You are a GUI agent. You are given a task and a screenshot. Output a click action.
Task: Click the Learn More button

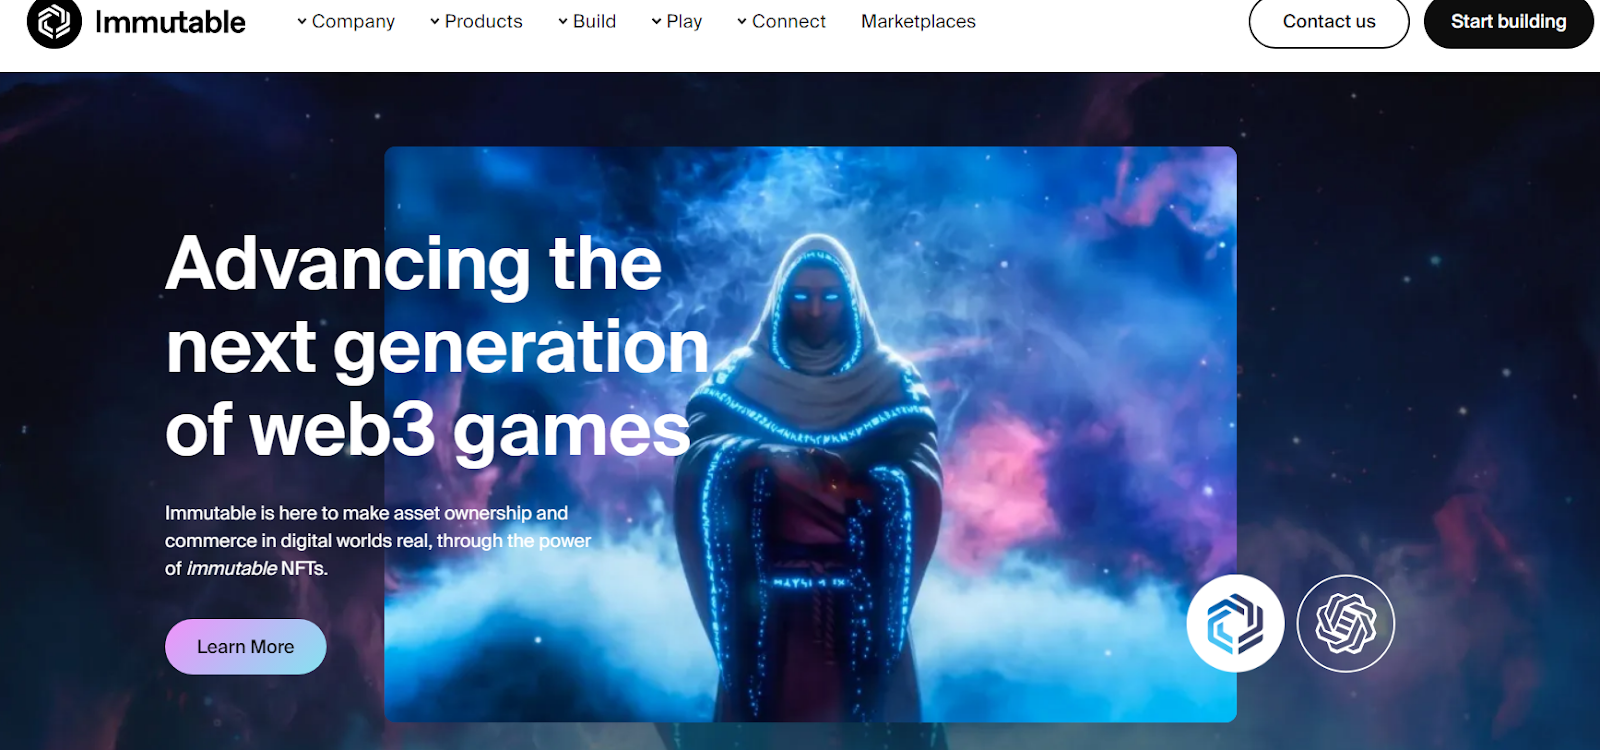(x=246, y=647)
